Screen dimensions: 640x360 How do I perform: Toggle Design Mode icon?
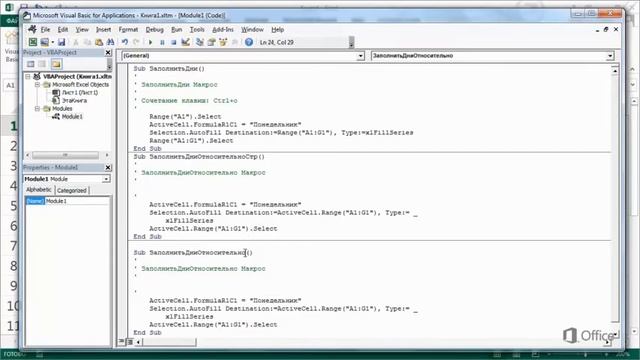(185, 42)
